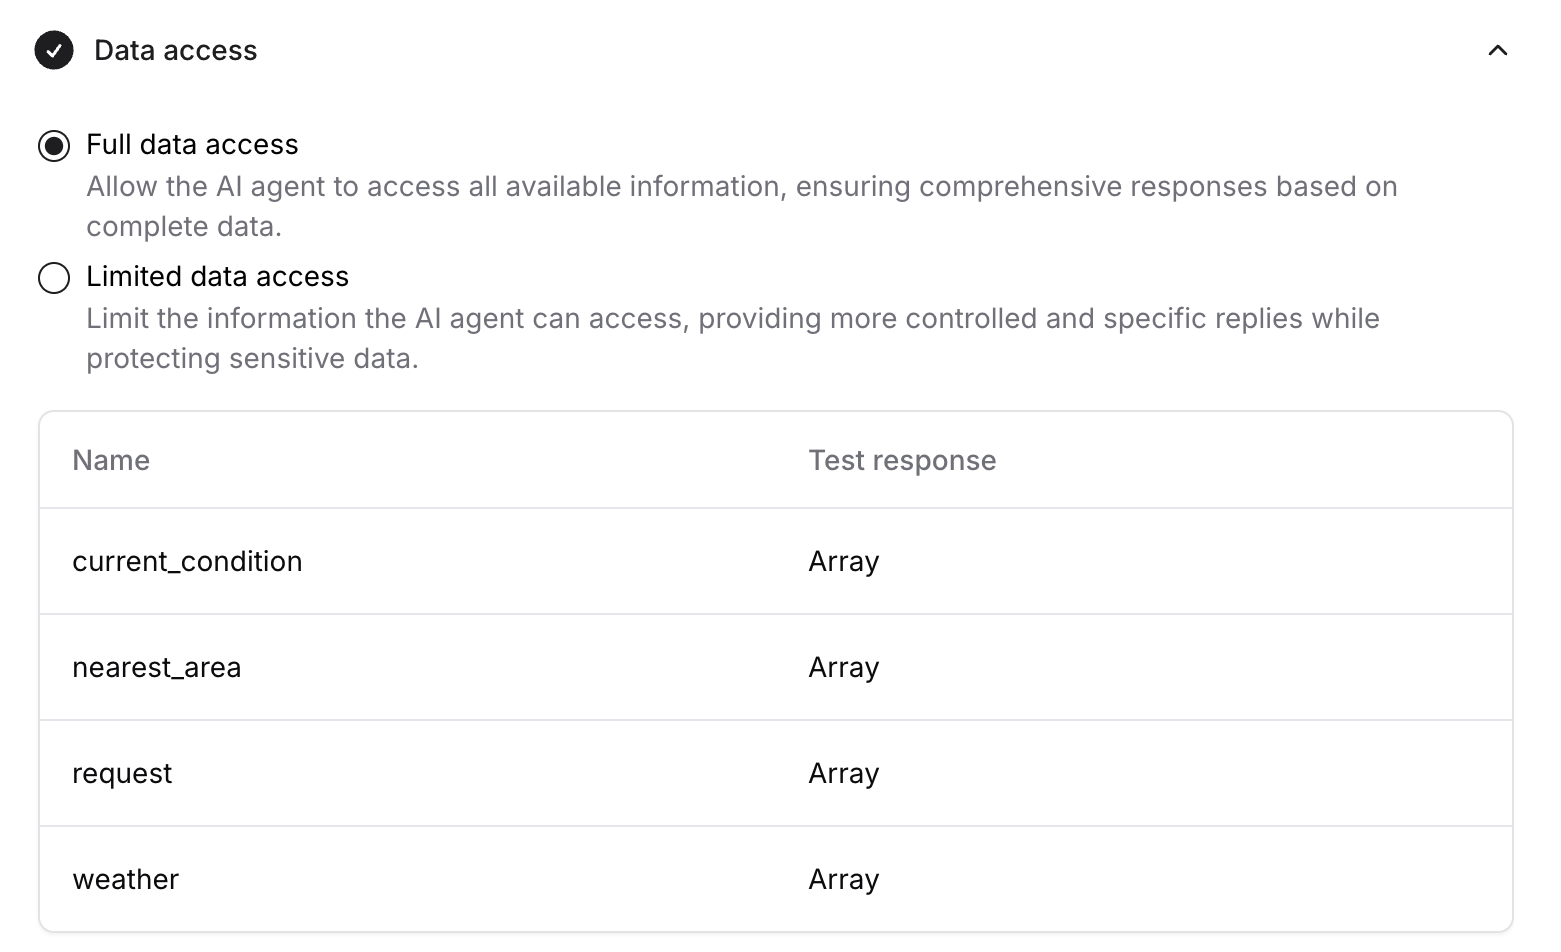
Task: Toggle the filled radio next to Full data access
Action: click(54, 146)
